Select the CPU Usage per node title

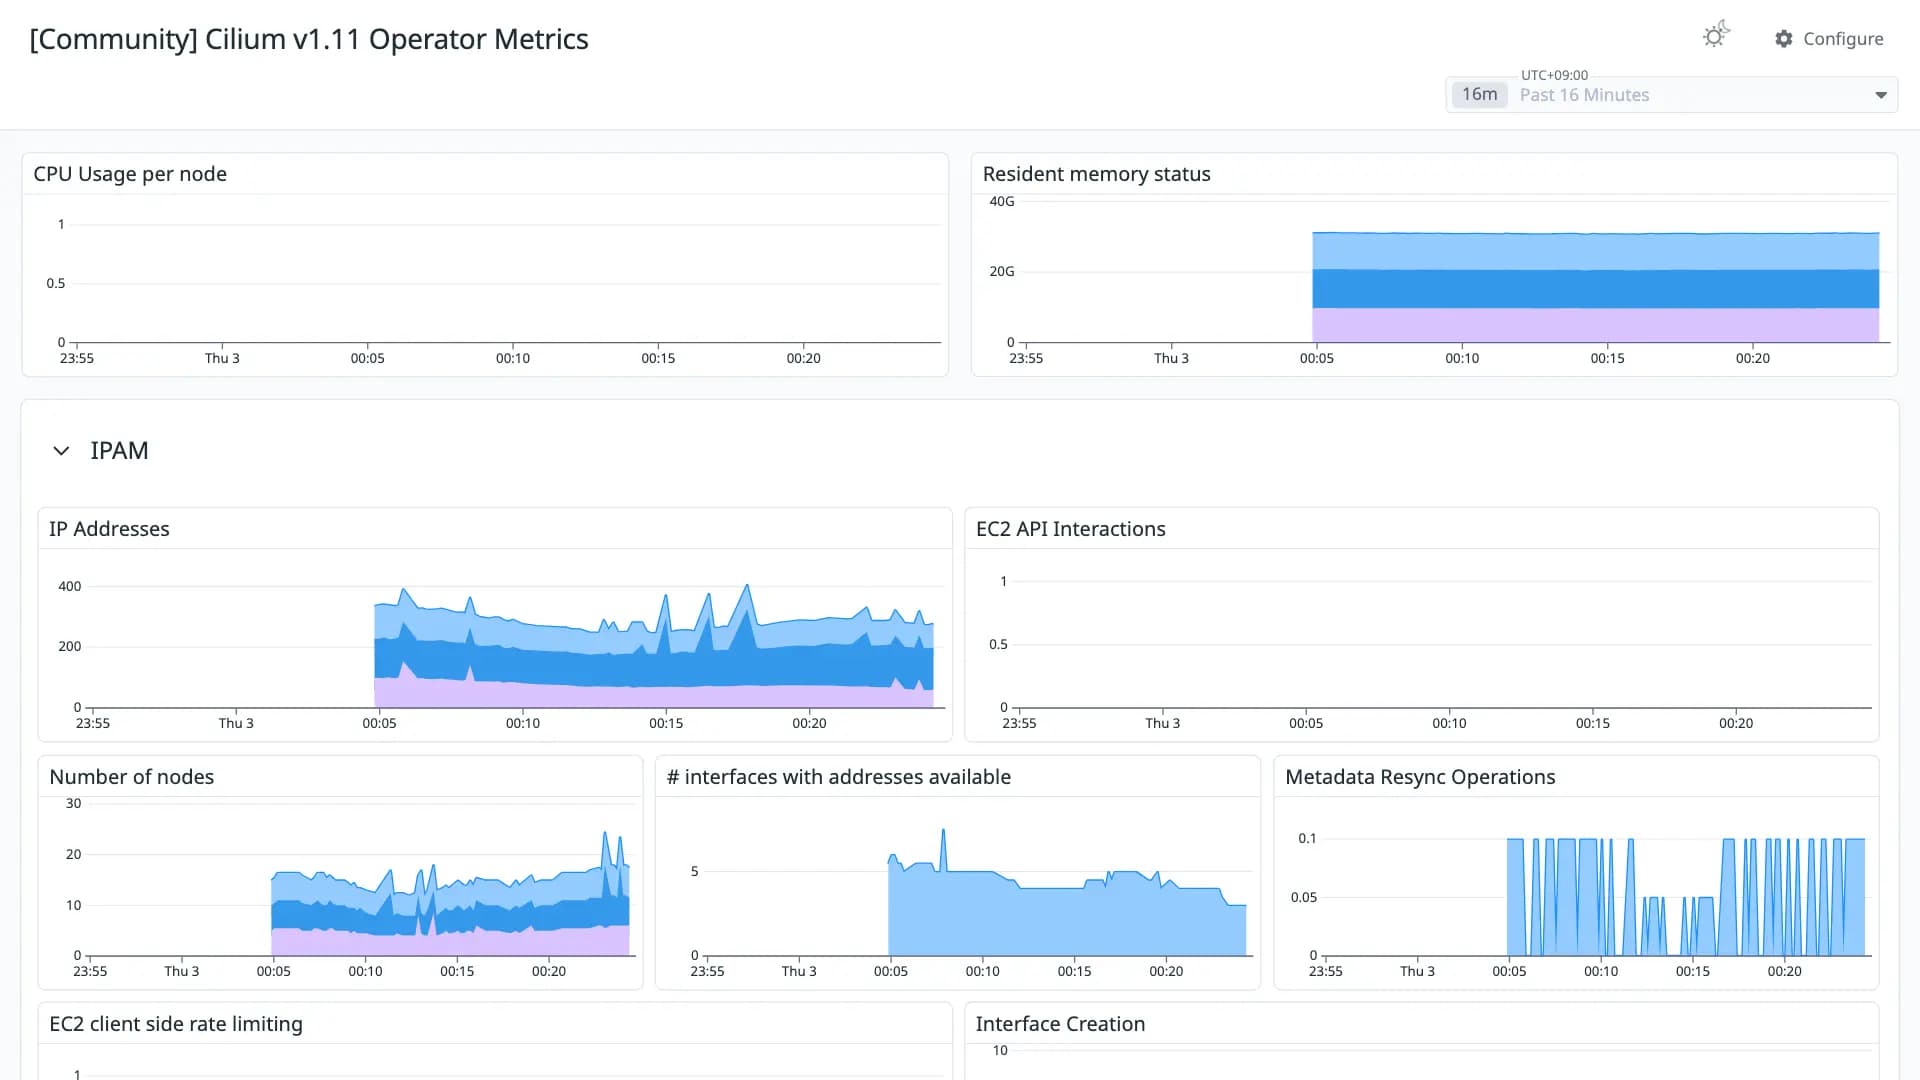130,174
